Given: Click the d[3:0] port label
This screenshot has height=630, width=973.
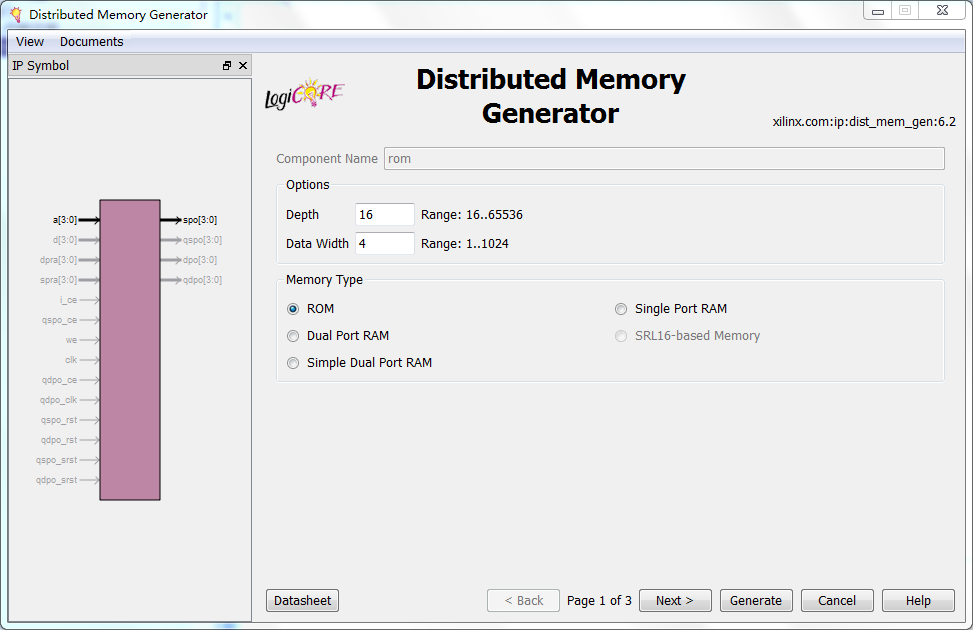Looking at the screenshot, I should click(65, 240).
